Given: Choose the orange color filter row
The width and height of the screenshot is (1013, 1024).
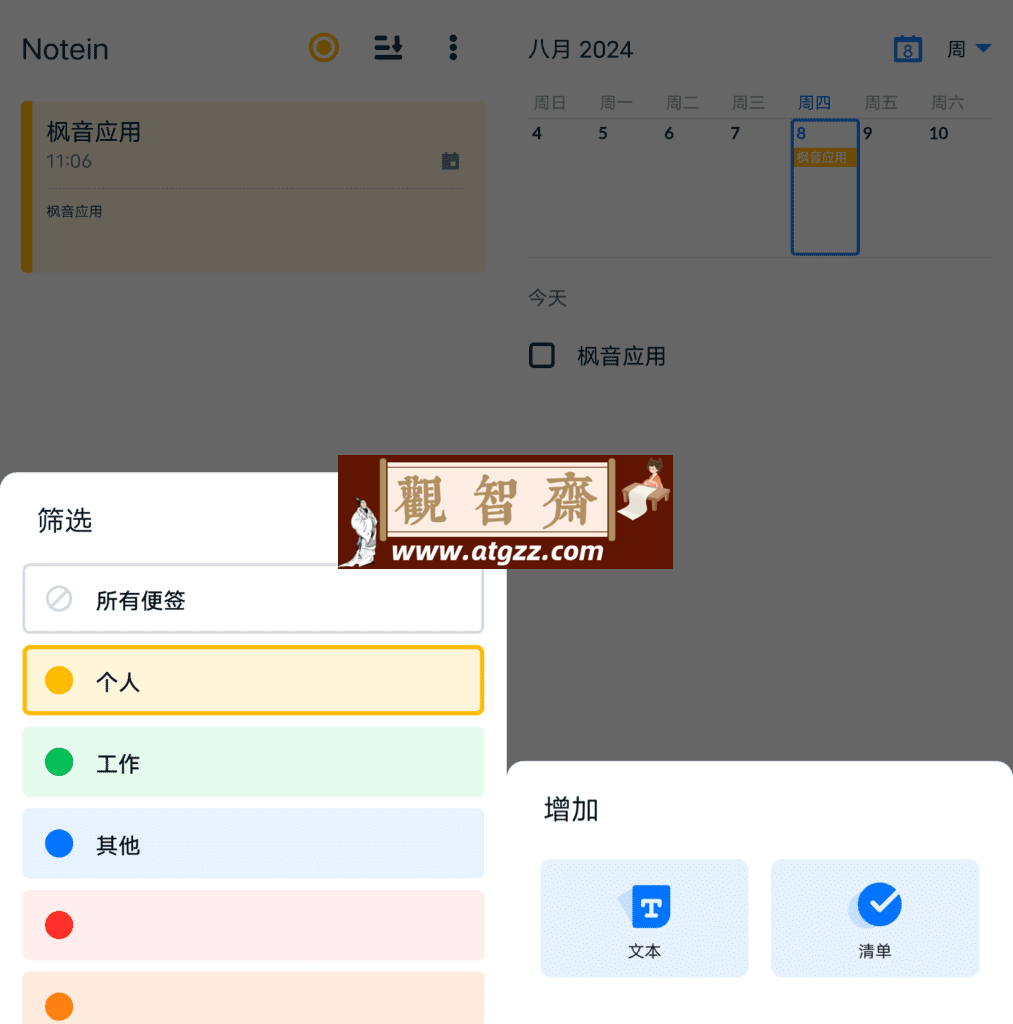Looking at the screenshot, I should (253, 998).
